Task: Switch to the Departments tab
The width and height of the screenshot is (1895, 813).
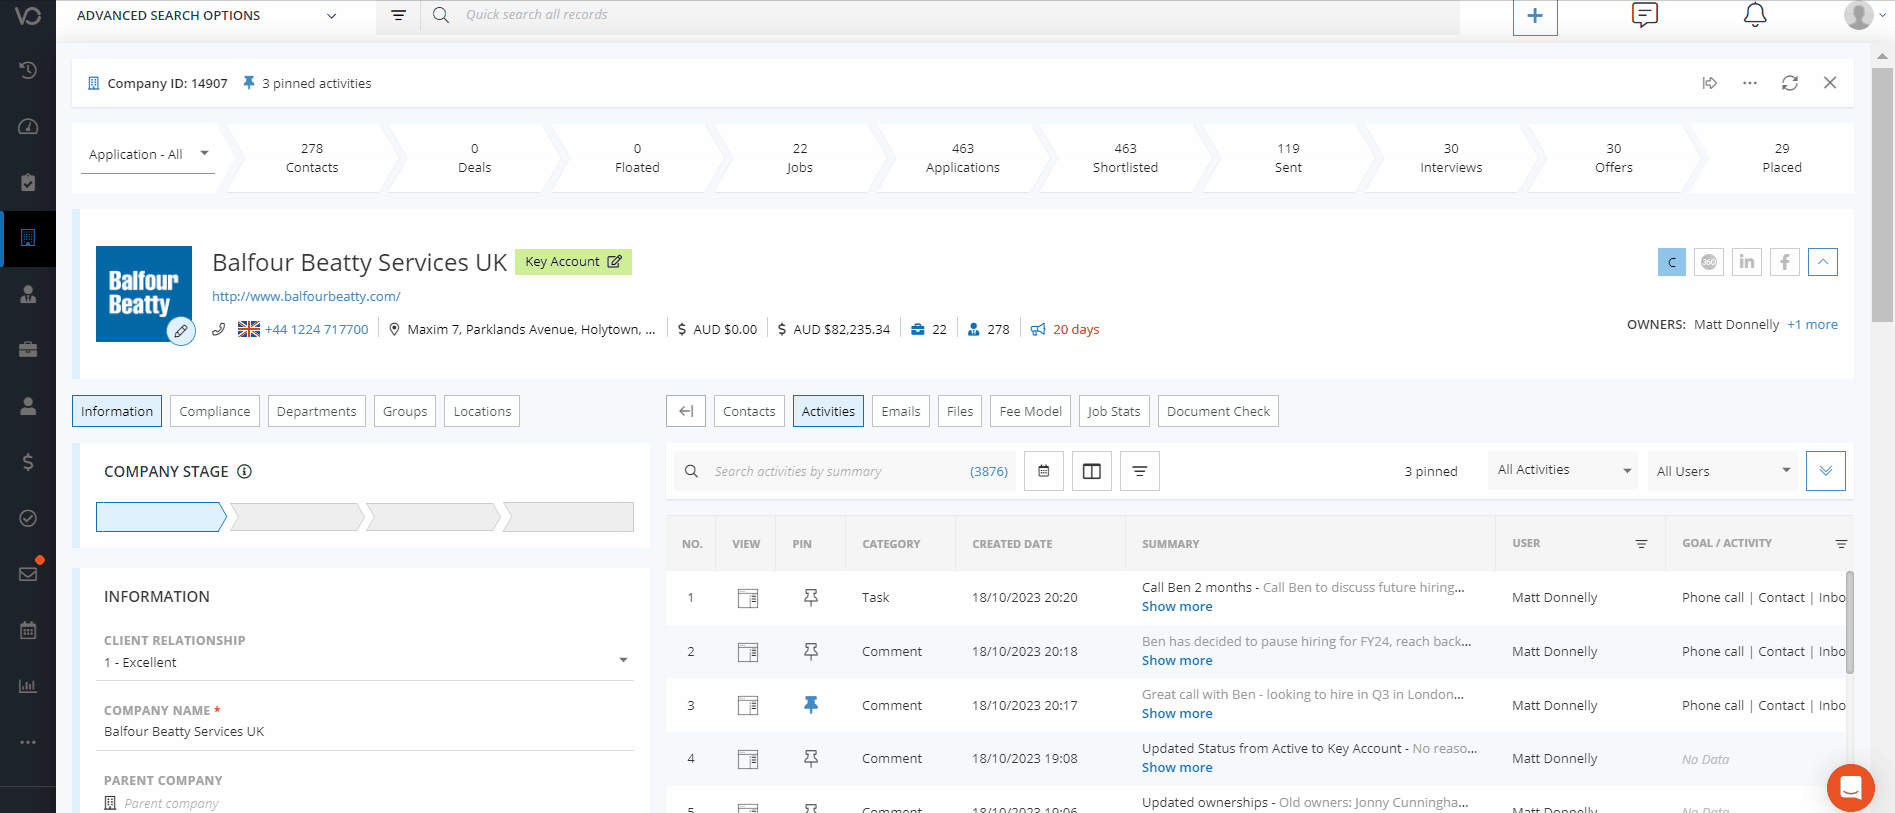Action: (x=317, y=411)
